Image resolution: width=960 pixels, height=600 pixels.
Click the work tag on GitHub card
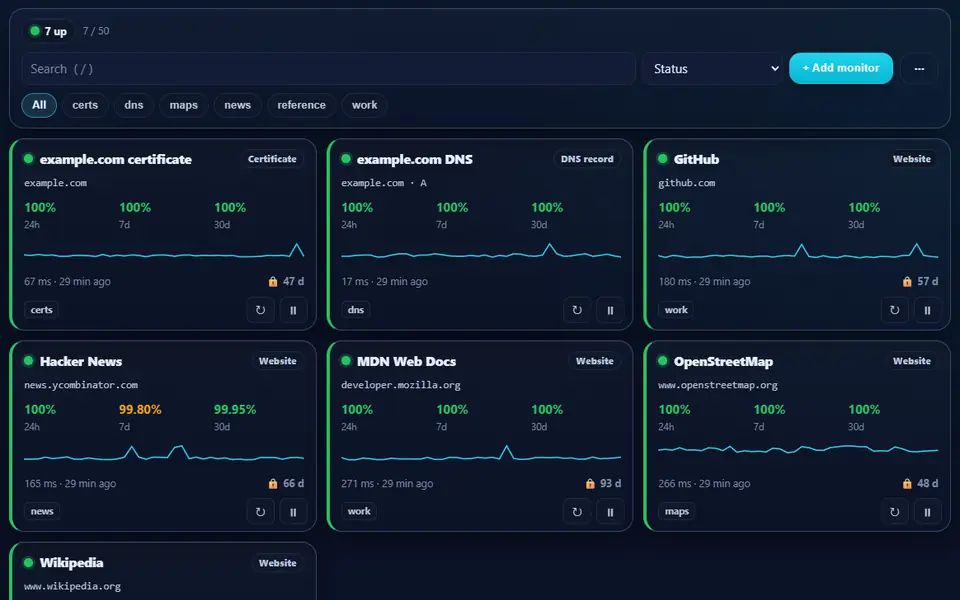(x=677, y=310)
